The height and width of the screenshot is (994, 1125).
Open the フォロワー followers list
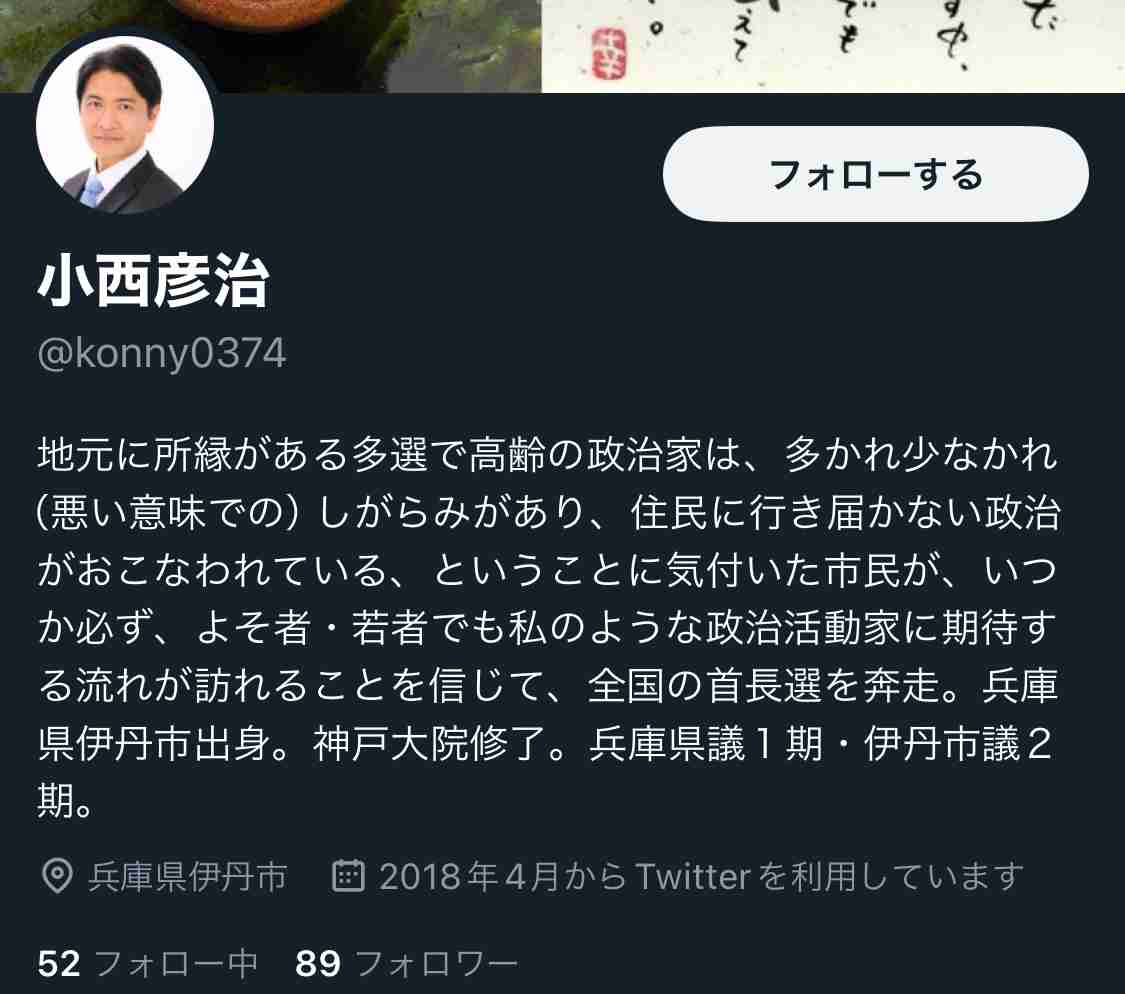click(406, 963)
